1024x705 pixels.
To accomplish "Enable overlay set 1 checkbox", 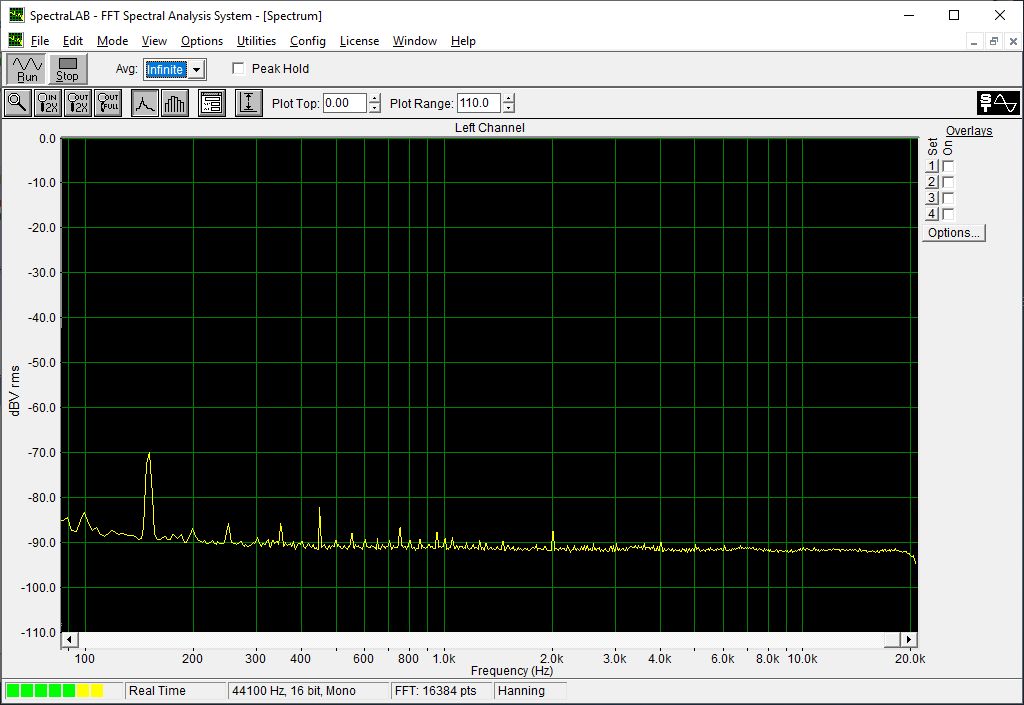I will tap(948, 166).
